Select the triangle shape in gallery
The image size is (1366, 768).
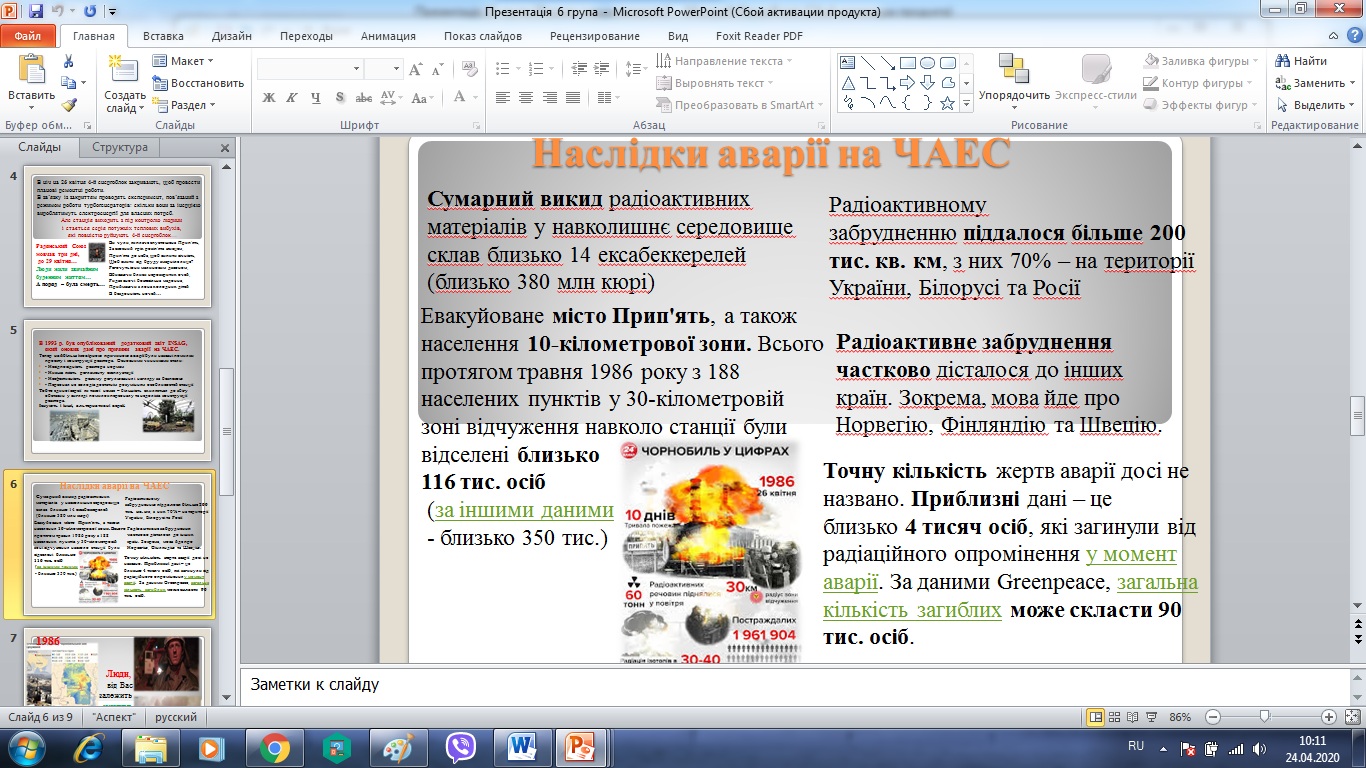pos(848,82)
